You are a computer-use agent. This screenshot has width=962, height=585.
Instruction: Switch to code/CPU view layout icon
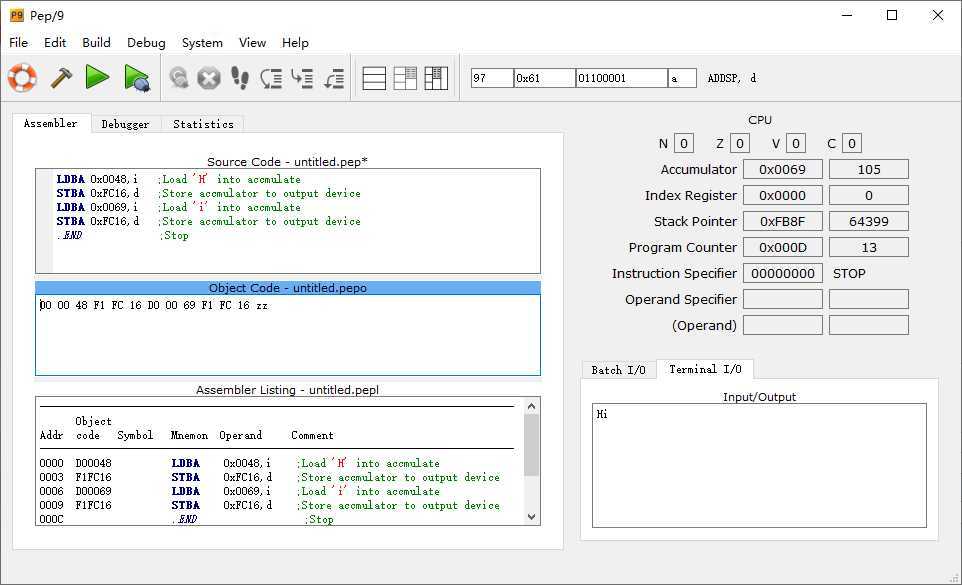click(x=405, y=78)
